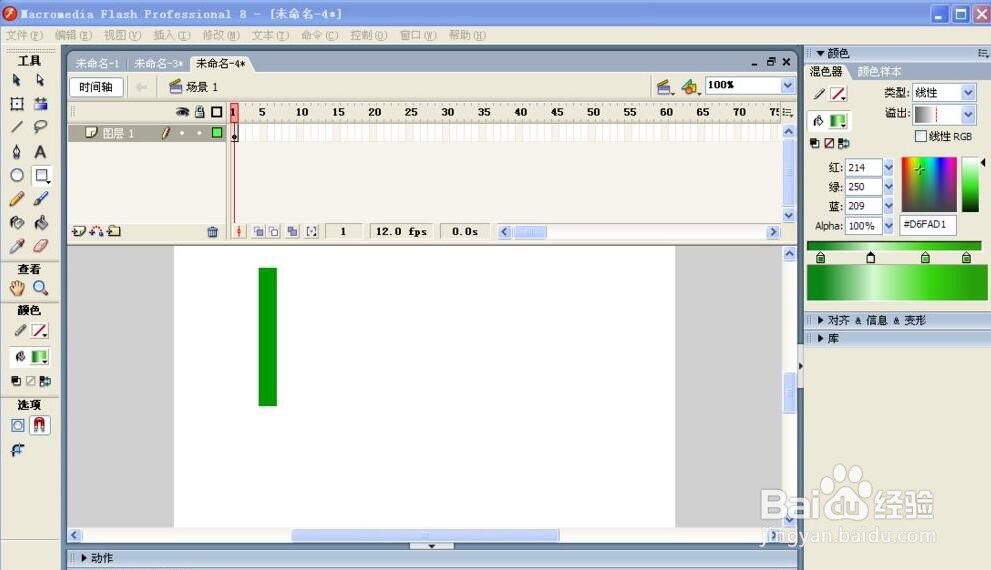
Task: Select the Selection arrow tool
Action: click(16, 80)
